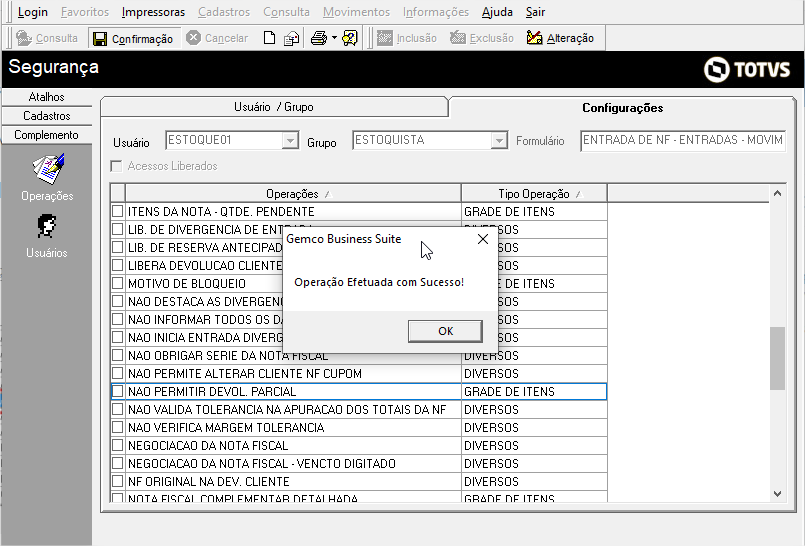The height and width of the screenshot is (546, 805).
Task: Check NAO INFORMAR TODOS OS DADOS row checkbox
Action: pyautogui.click(x=118, y=319)
